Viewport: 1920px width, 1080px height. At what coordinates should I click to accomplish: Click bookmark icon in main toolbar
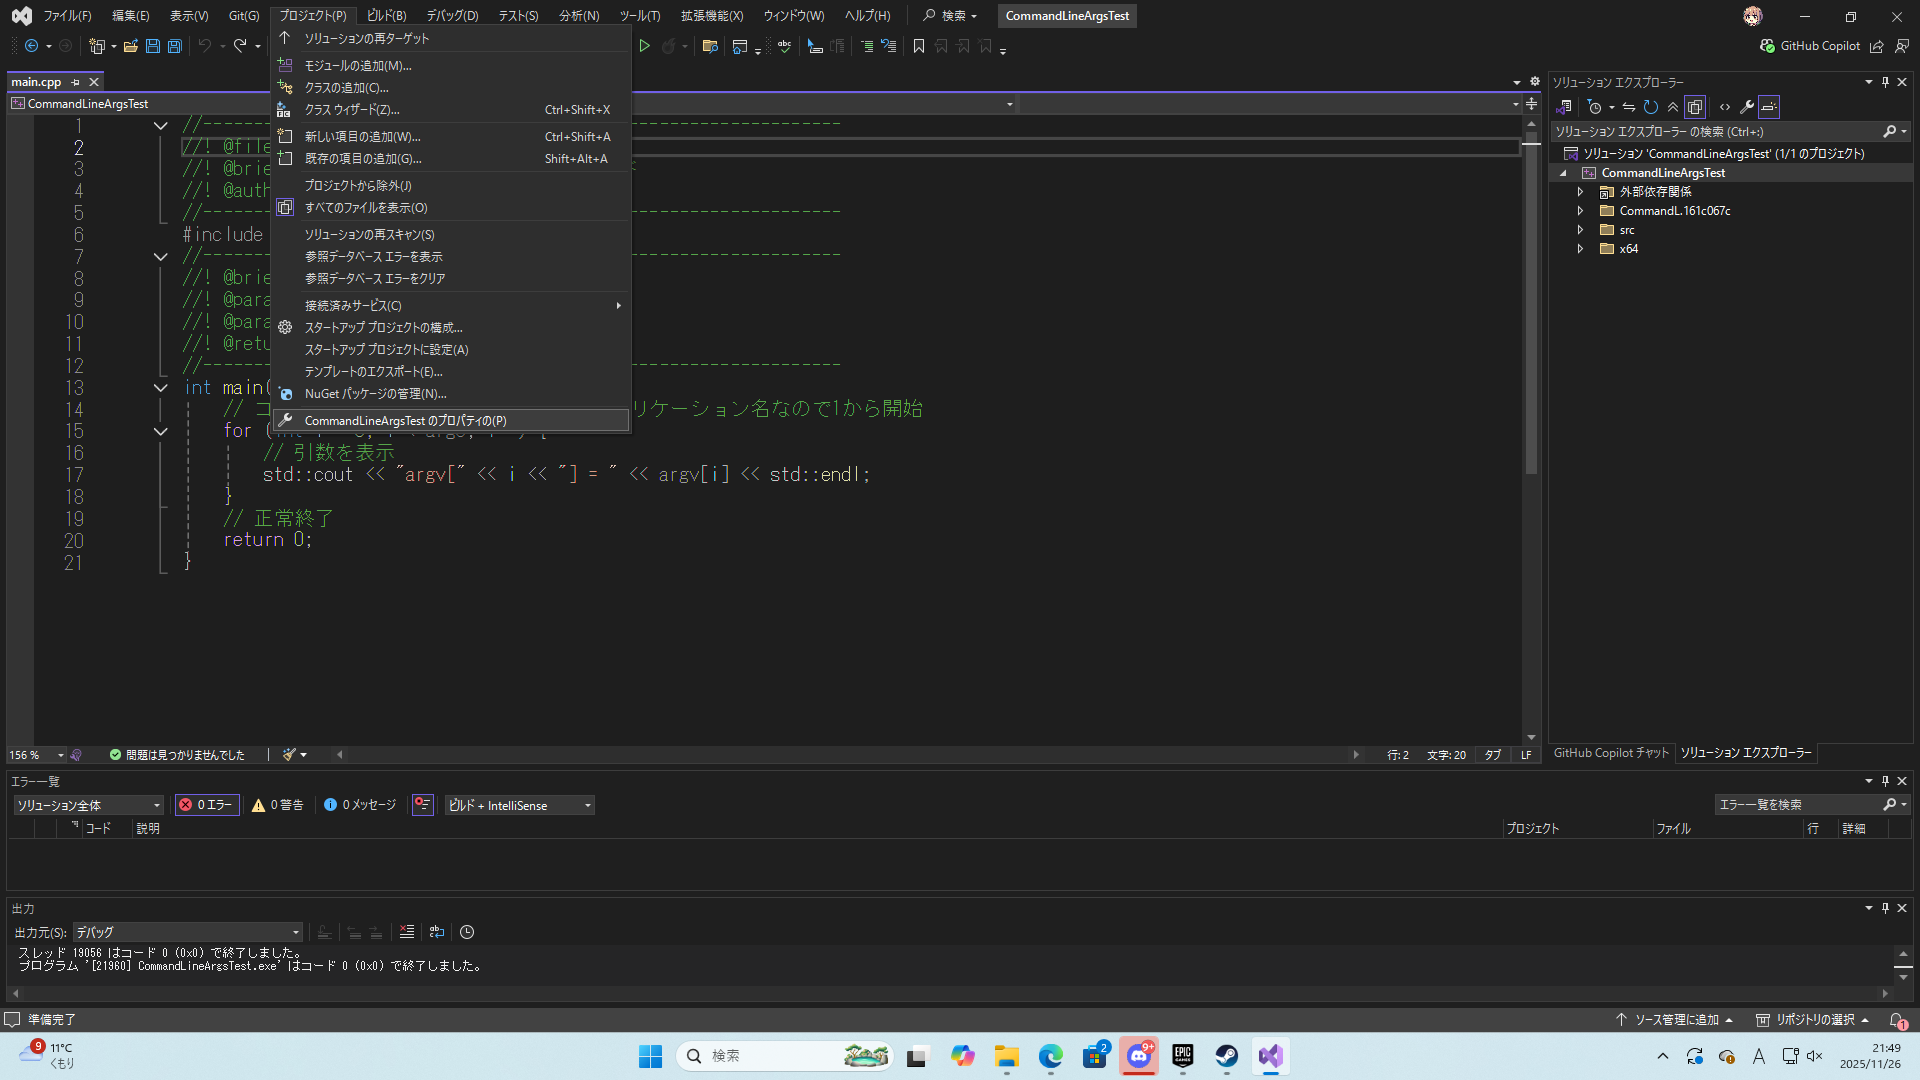tap(919, 46)
